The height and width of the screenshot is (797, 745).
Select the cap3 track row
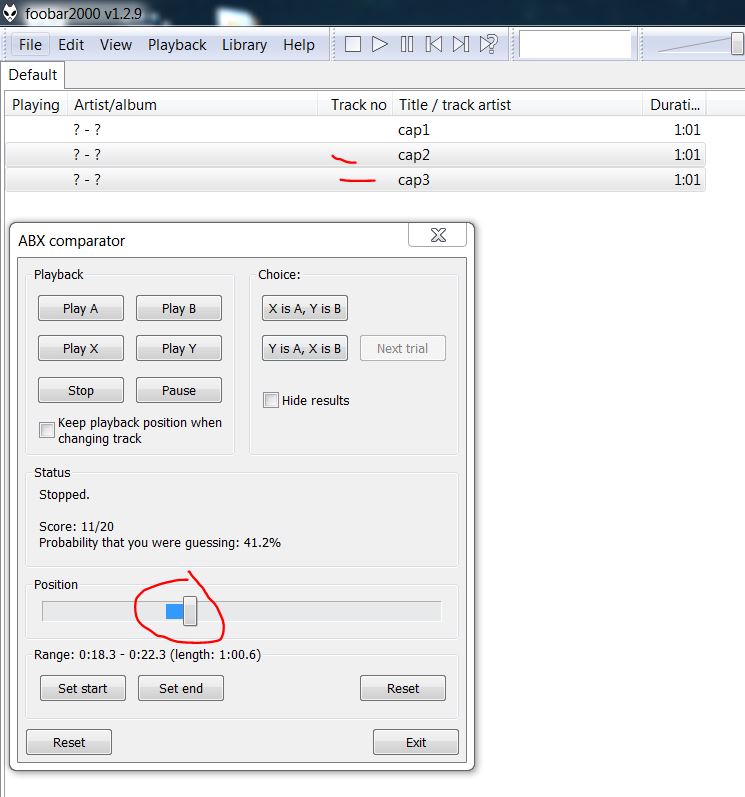pos(355,179)
